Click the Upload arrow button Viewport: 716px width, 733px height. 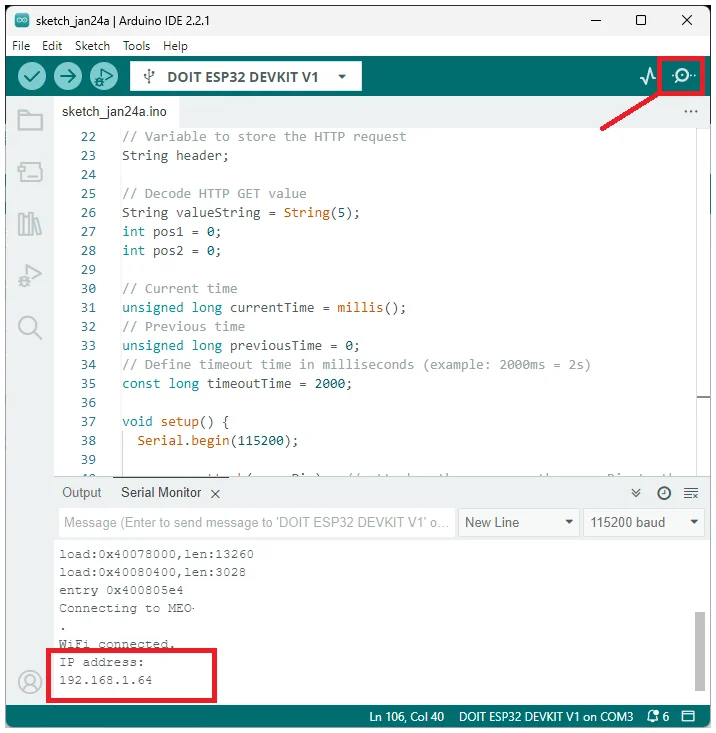click(x=68, y=76)
